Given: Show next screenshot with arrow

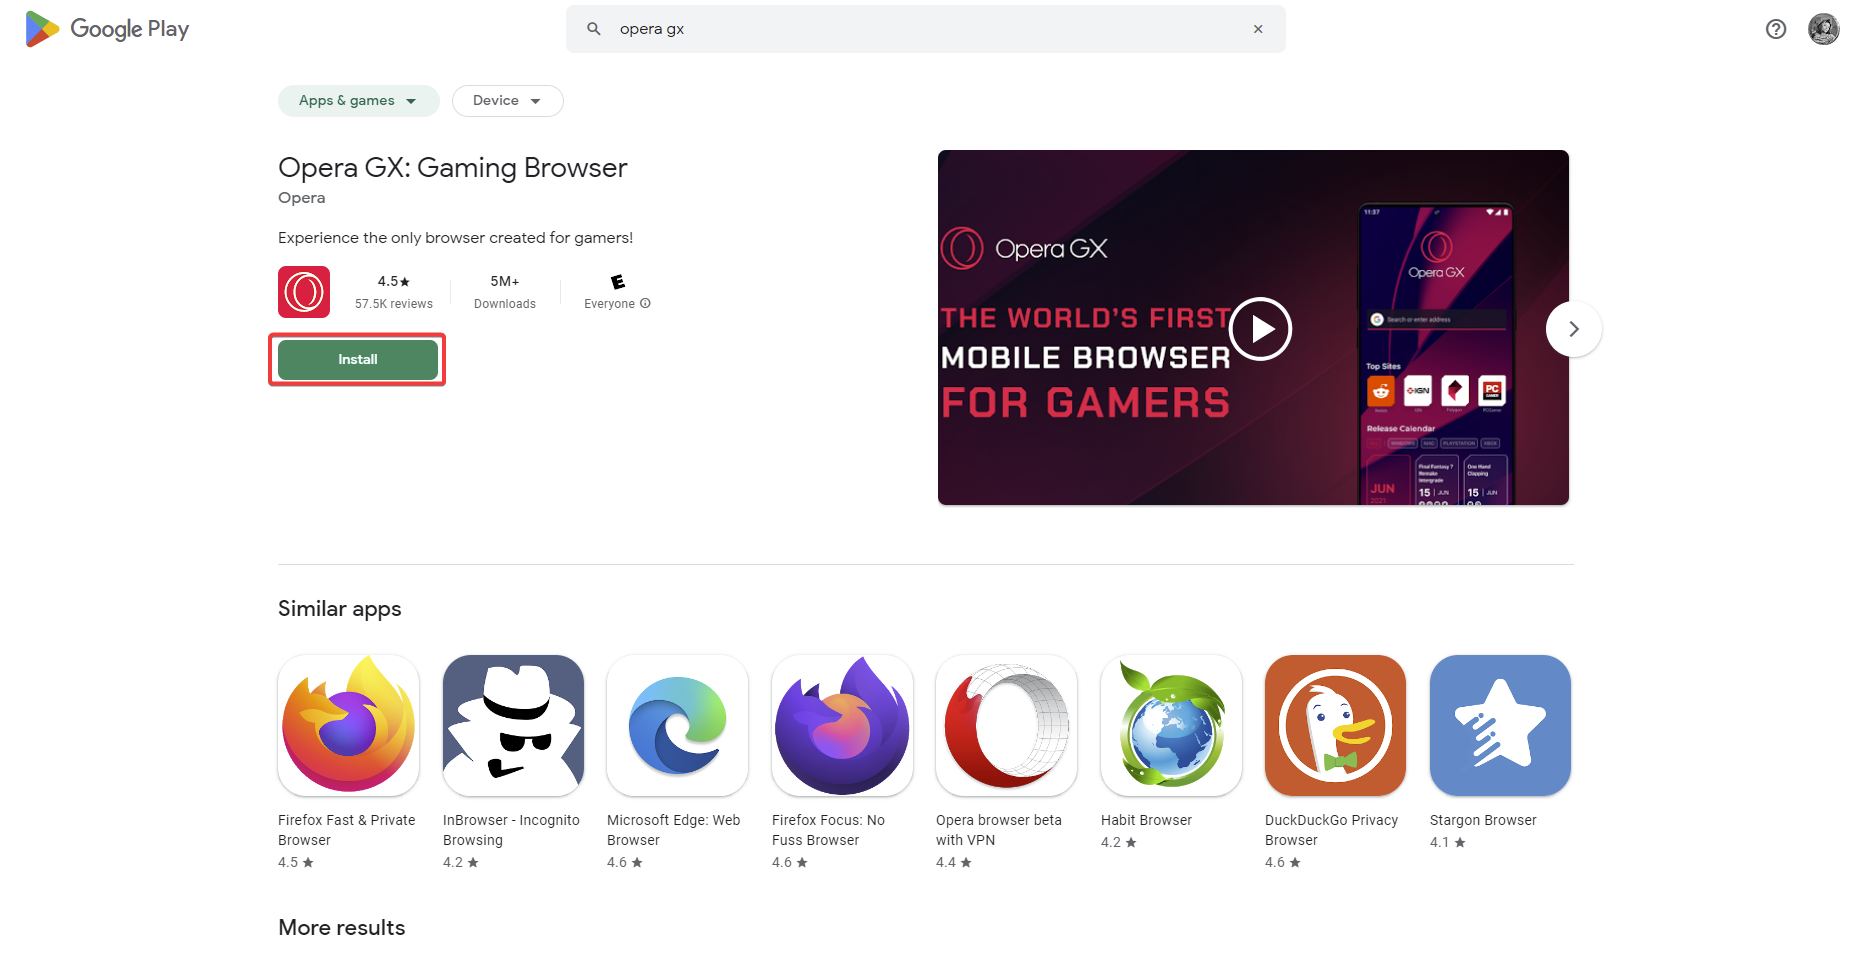Looking at the screenshot, I should [1574, 329].
